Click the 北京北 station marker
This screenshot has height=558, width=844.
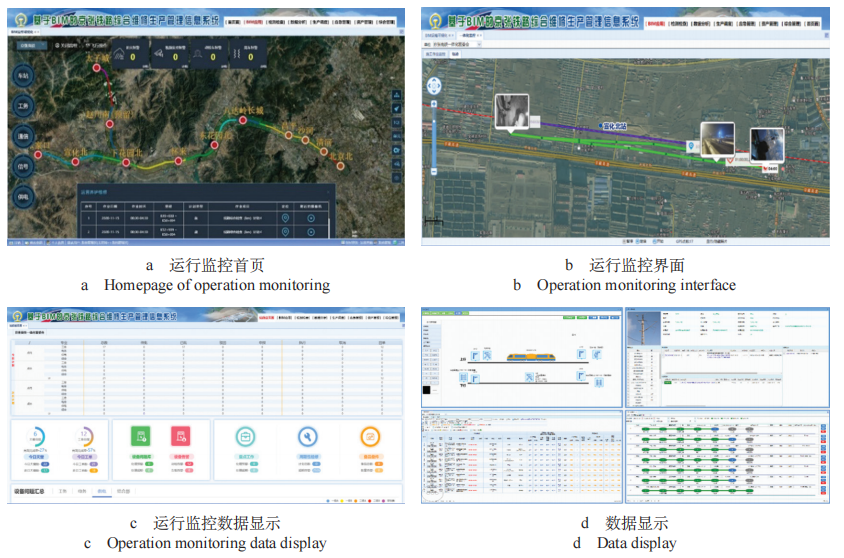click(340, 166)
